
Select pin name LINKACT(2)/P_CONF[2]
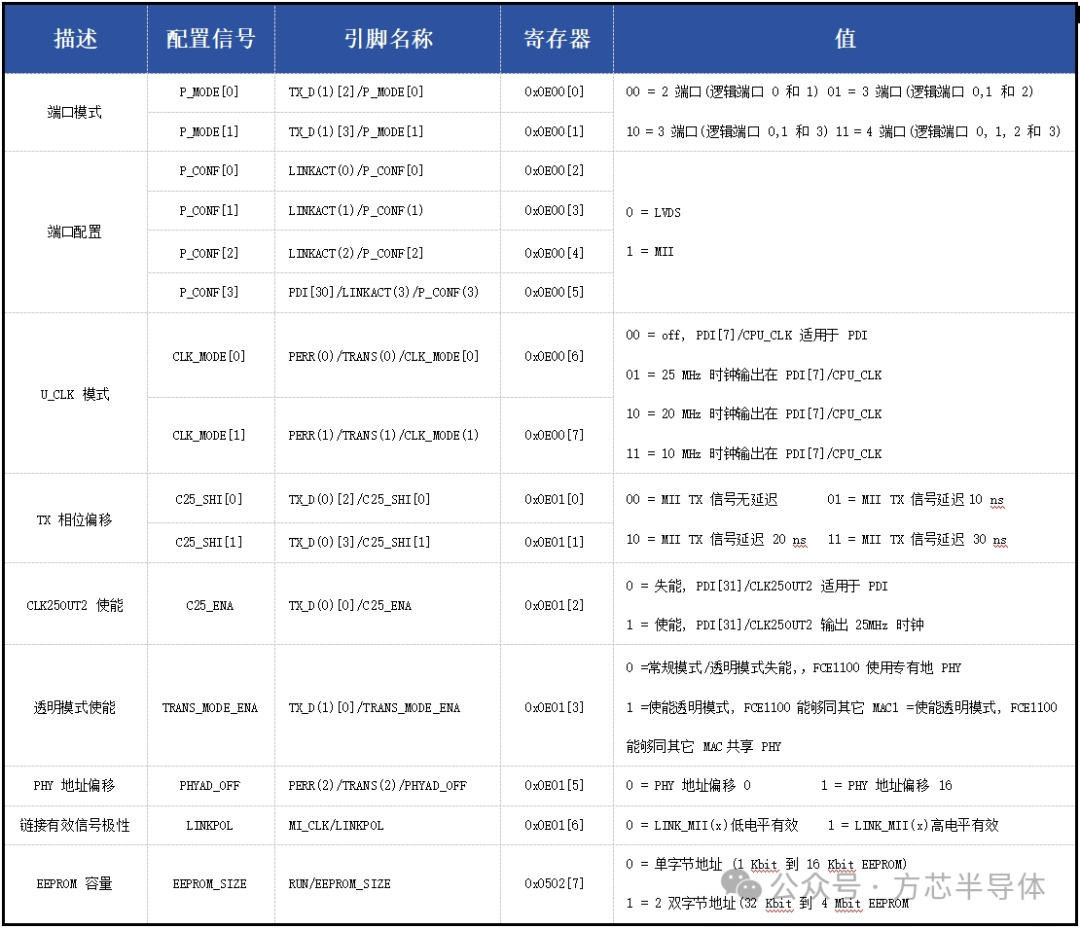356,253
